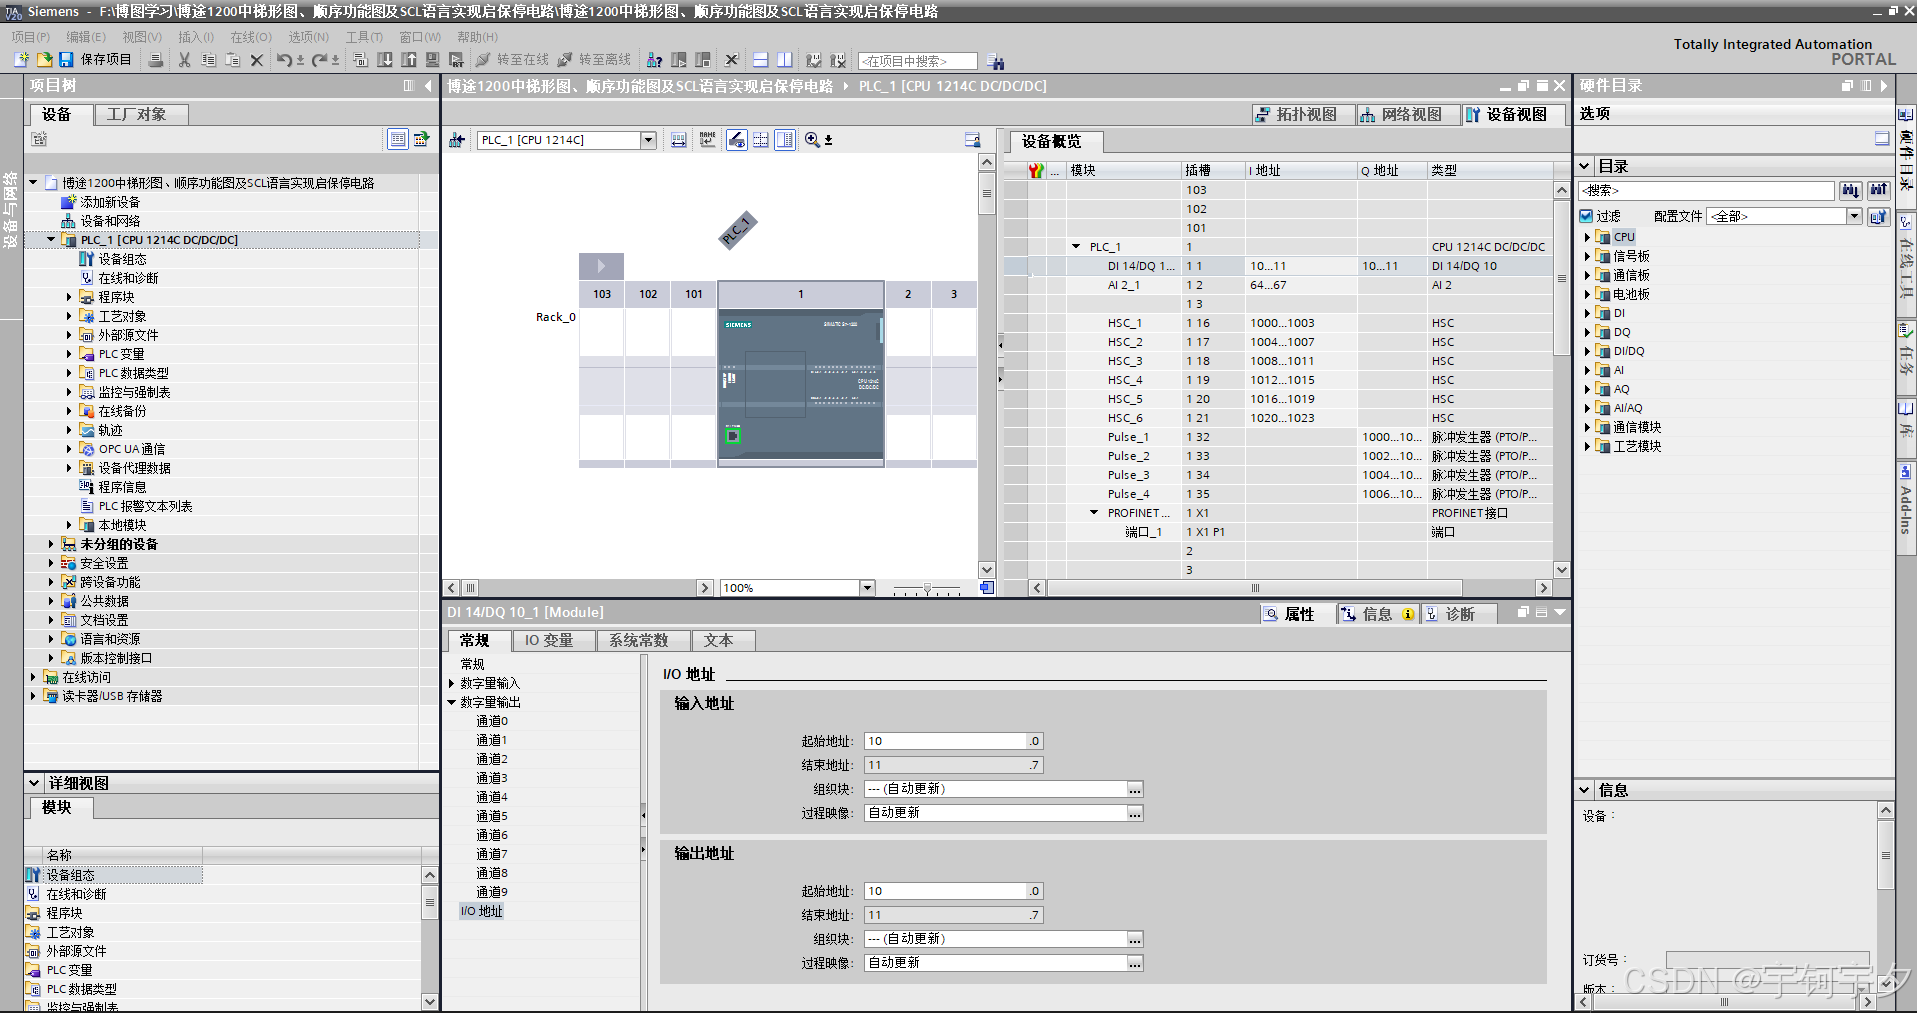This screenshot has width=1917, height=1013.
Task: Open the 系统常数 tab in properties
Action: (x=644, y=640)
